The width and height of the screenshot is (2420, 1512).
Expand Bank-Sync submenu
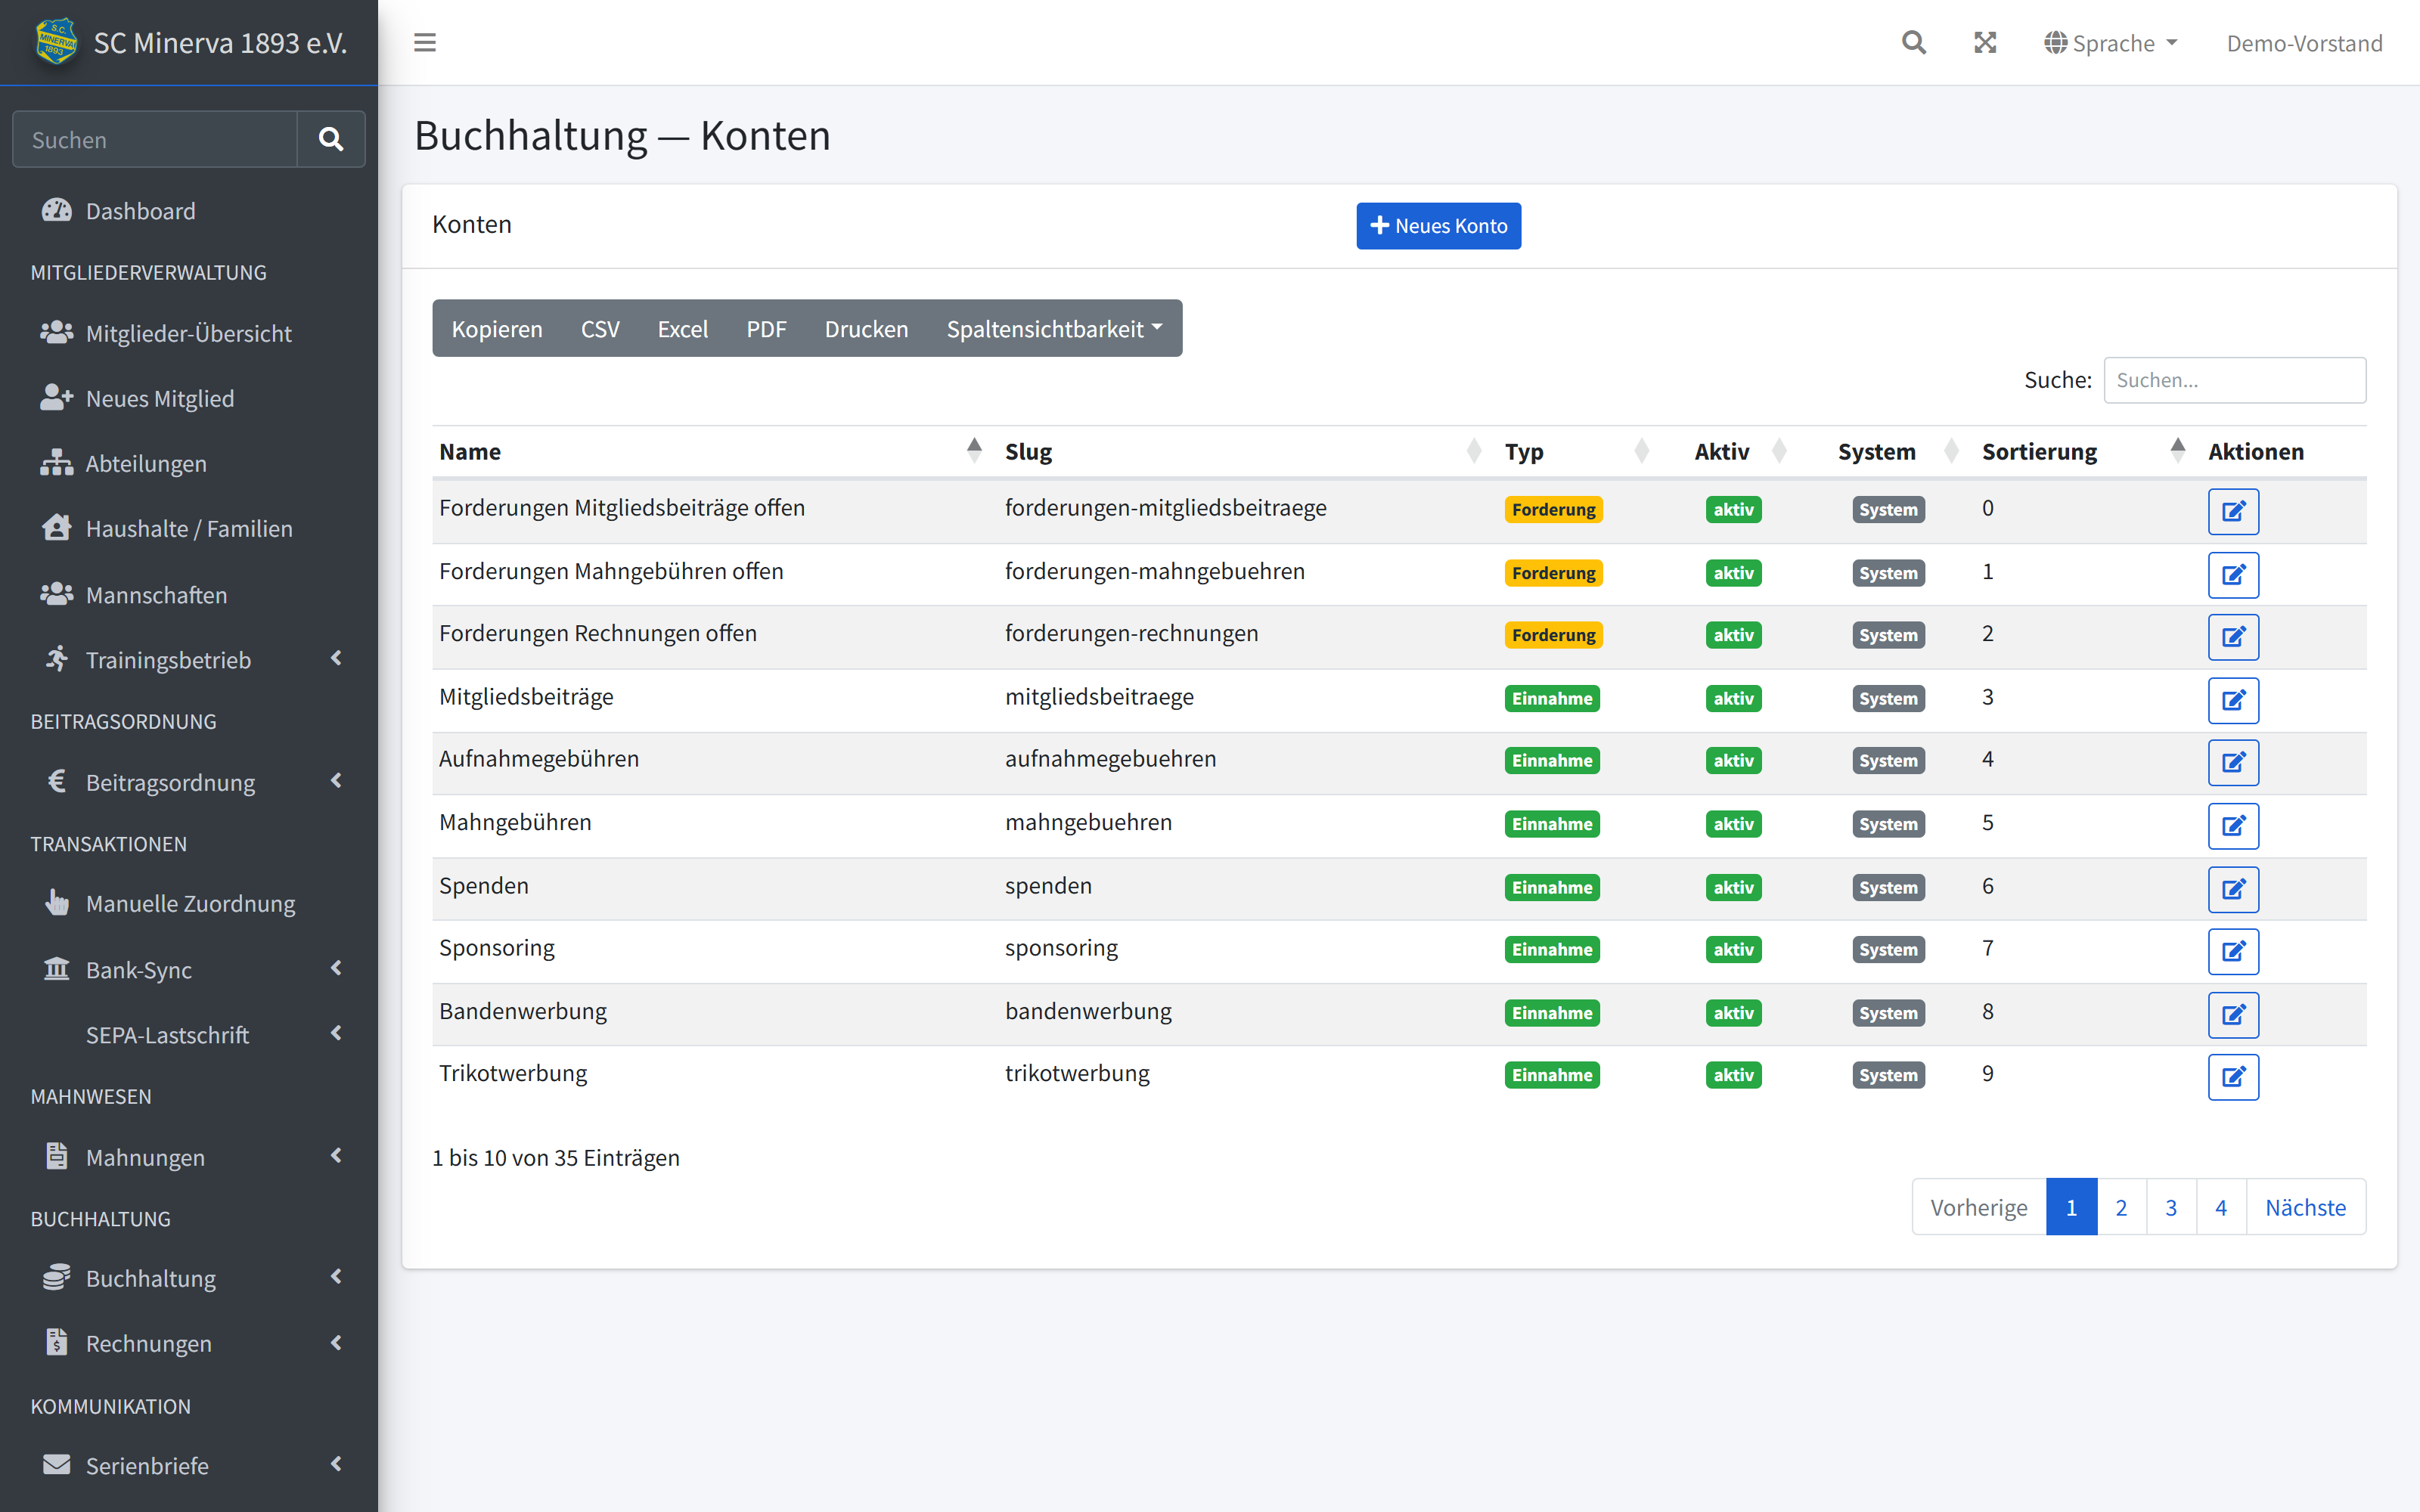click(x=189, y=969)
